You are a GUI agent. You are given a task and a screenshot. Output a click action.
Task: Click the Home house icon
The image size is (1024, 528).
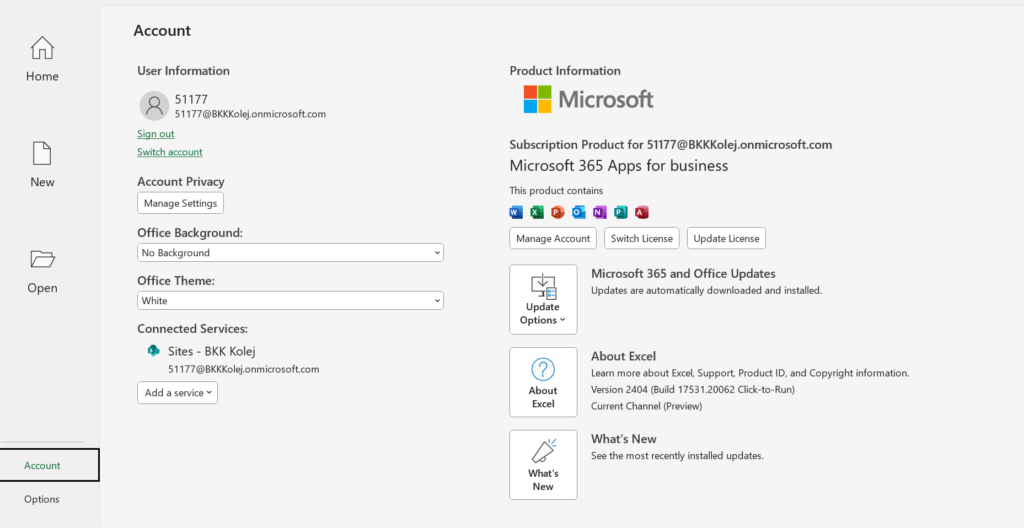(x=42, y=48)
